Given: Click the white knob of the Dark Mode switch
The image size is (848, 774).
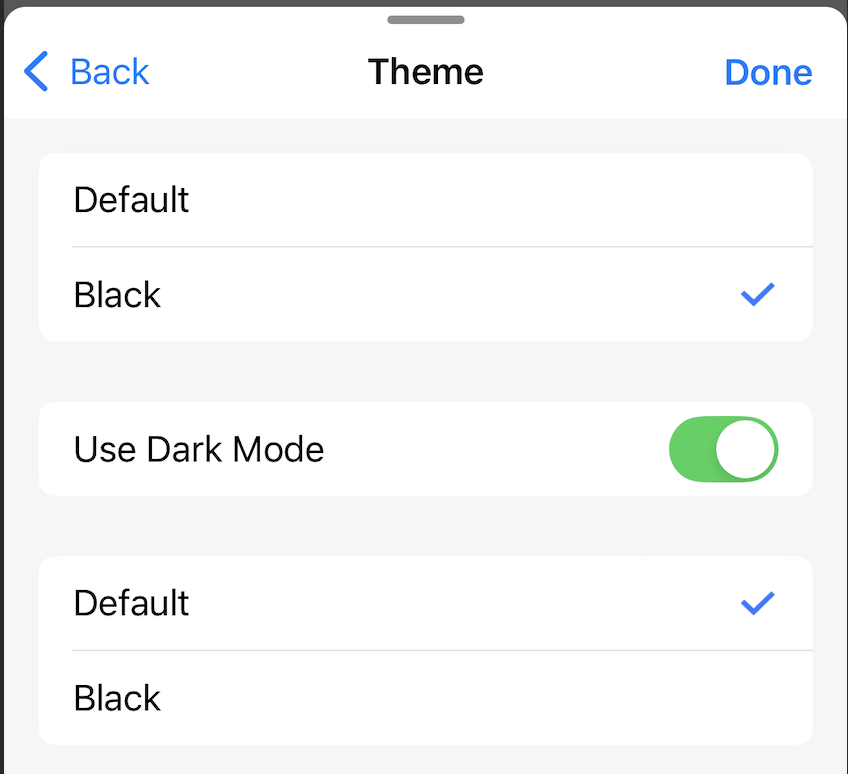Looking at the screenshot, I should pyautogui.click(x=746, y=449).
